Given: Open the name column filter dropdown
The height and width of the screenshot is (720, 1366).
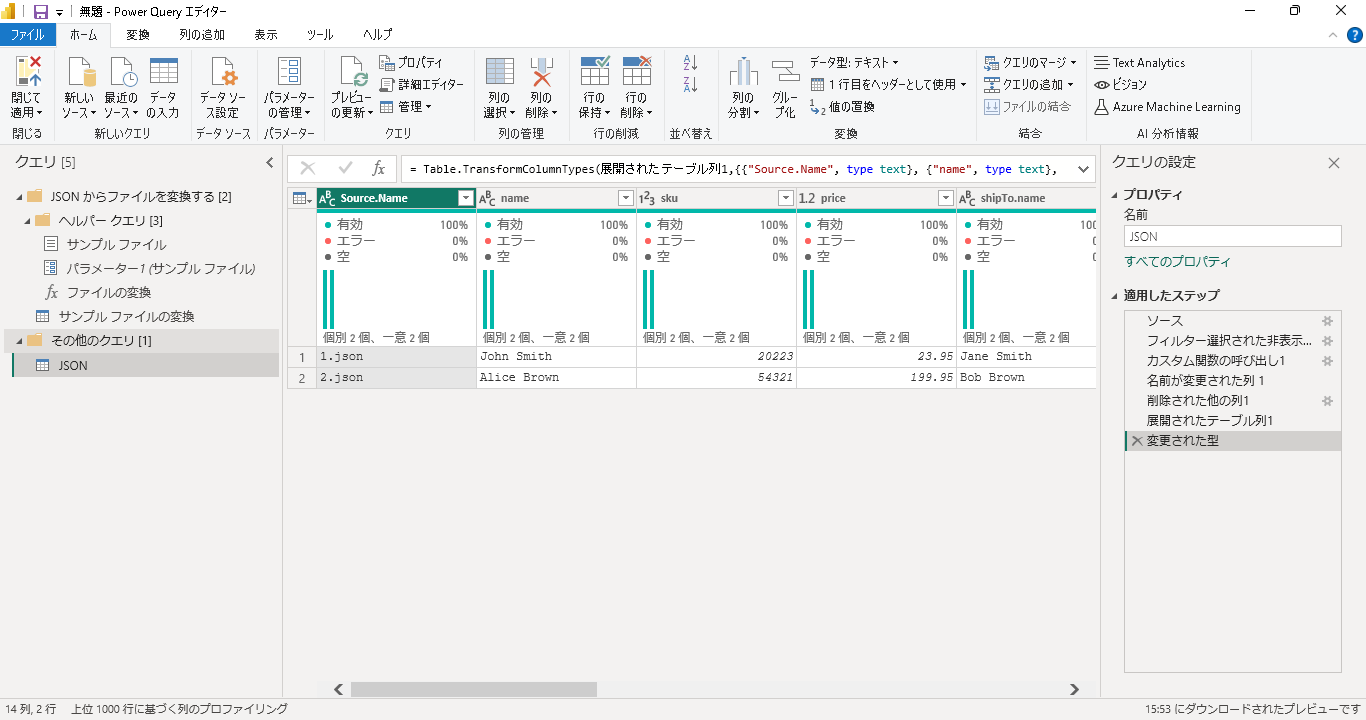Looking at the screenshot, I should click(626, 198).
